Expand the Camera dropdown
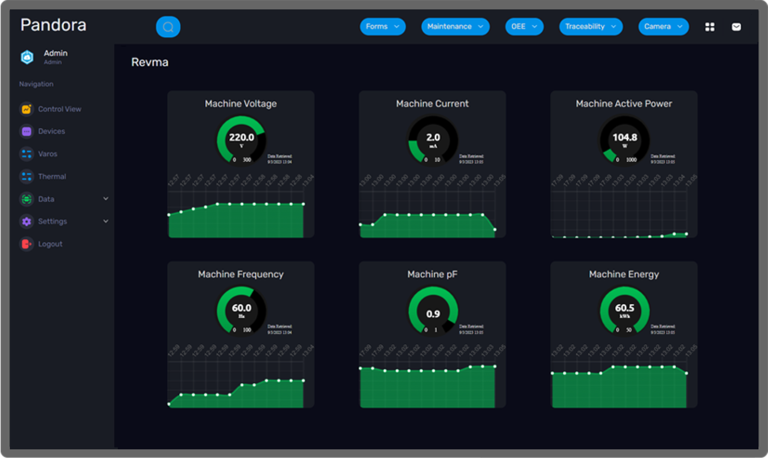 (663, 27)
